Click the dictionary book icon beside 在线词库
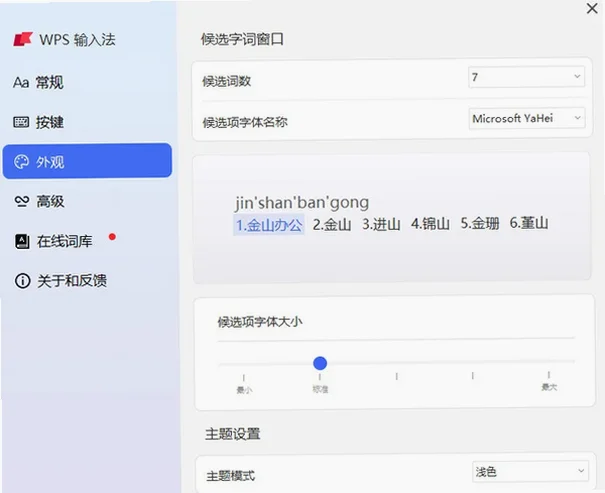 [x=22, y=241]
